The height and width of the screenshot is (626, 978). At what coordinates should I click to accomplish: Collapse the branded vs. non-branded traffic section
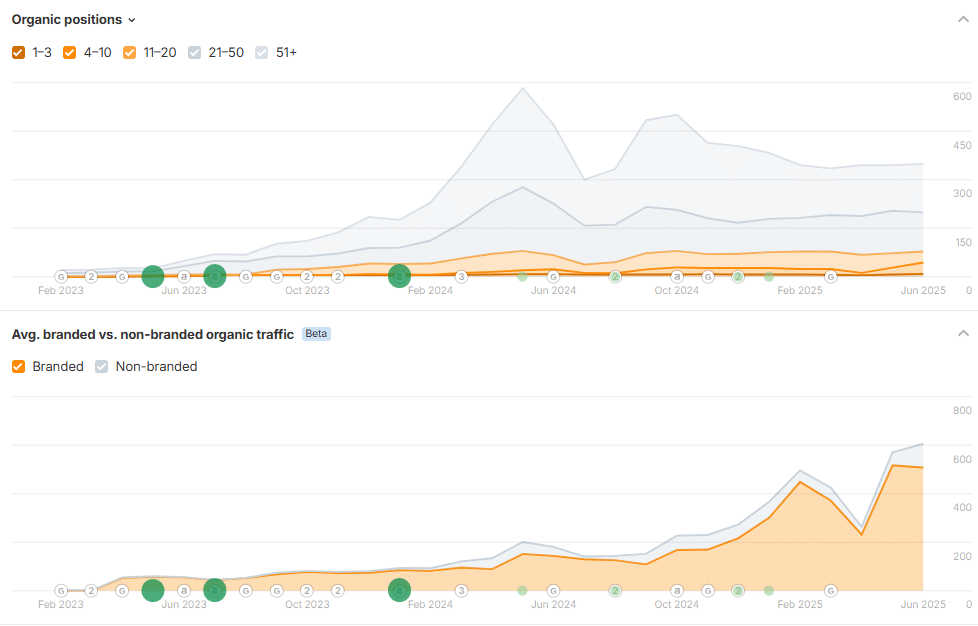963,333
